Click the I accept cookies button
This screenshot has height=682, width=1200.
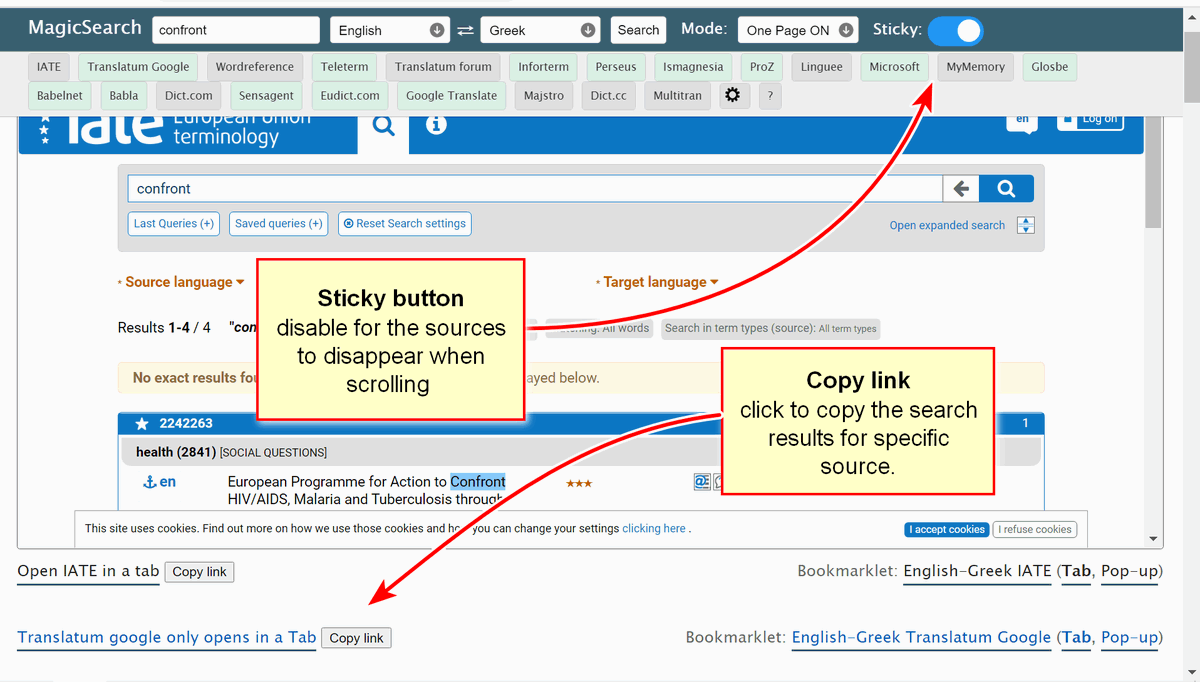(946, 529)
